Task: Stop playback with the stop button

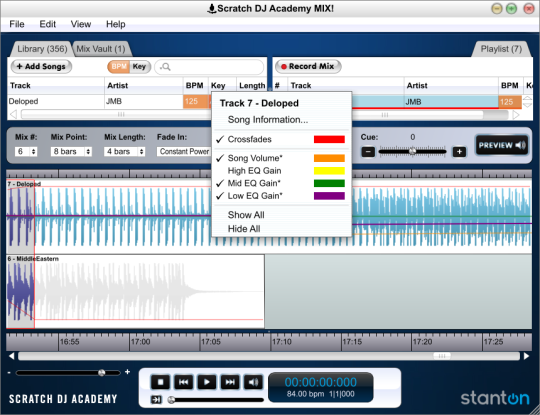Action: 160,382
